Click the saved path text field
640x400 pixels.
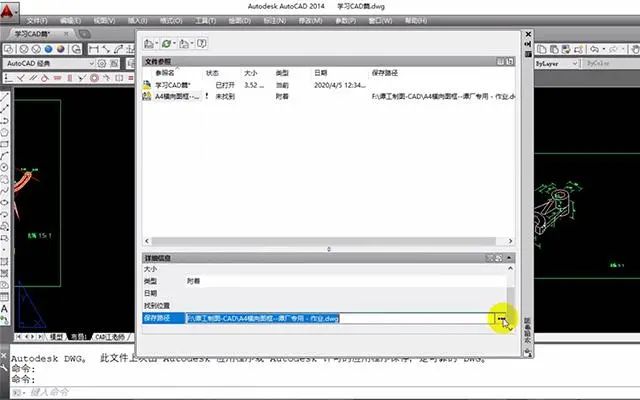(340, 318)
